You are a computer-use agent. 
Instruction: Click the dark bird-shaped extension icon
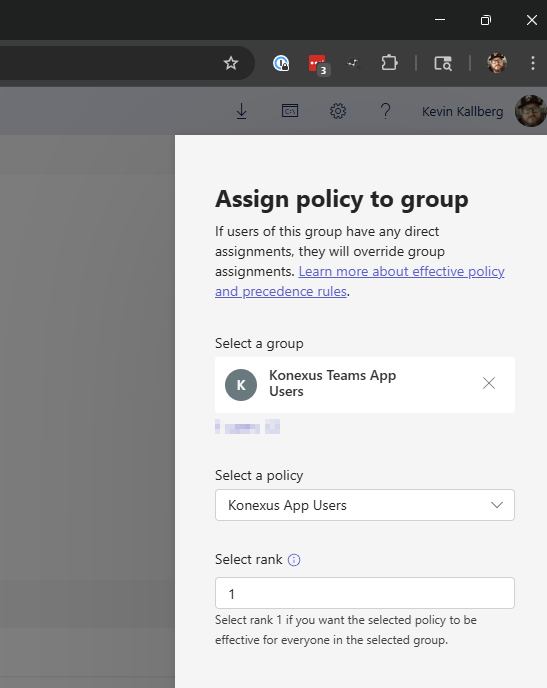pos(354,64)
